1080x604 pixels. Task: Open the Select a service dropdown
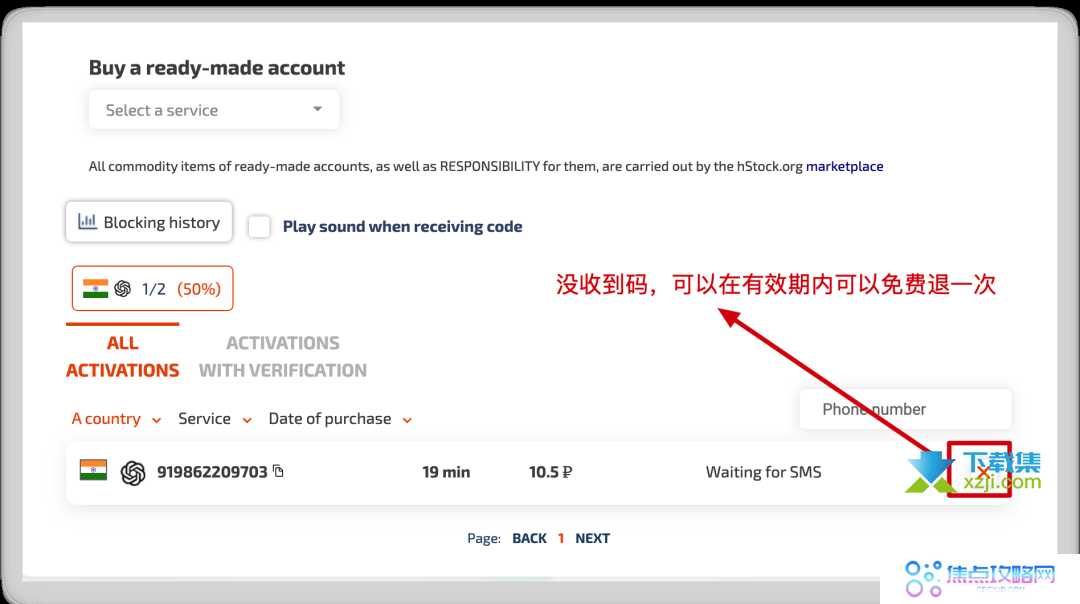click(213, 109)
